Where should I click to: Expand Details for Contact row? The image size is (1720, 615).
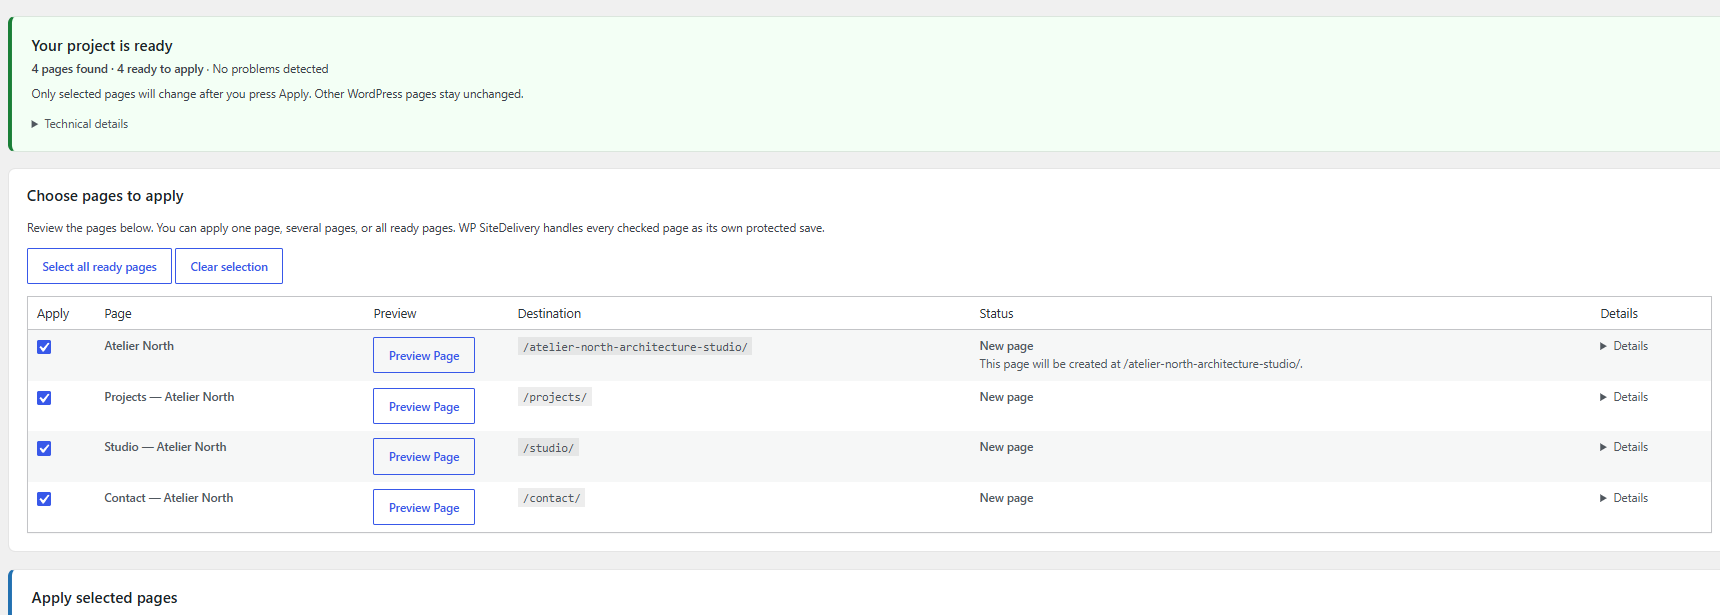[x=1624, y=498]
